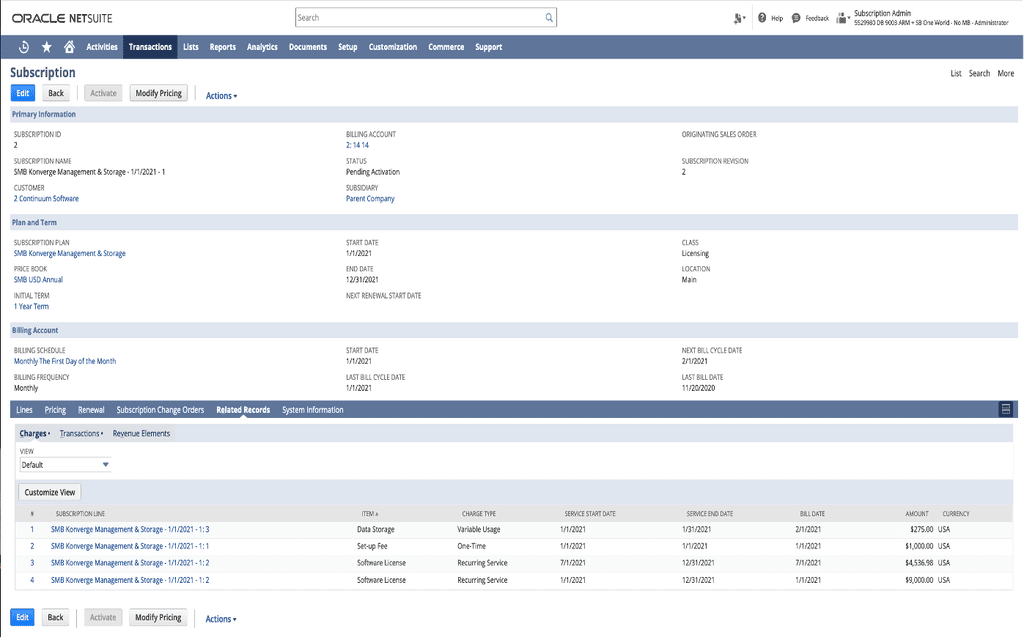Click the bottom Modify Pricing button
This screenshot has width=1024, height=638.
158,617
